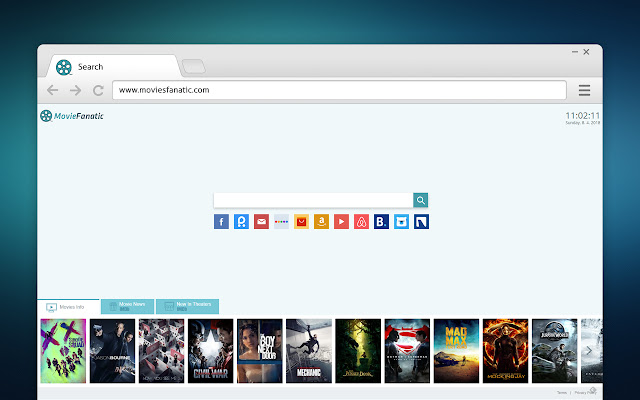640x400 pixels.
Task: Switch to the Movies Info tab
Action: (68, 307)
